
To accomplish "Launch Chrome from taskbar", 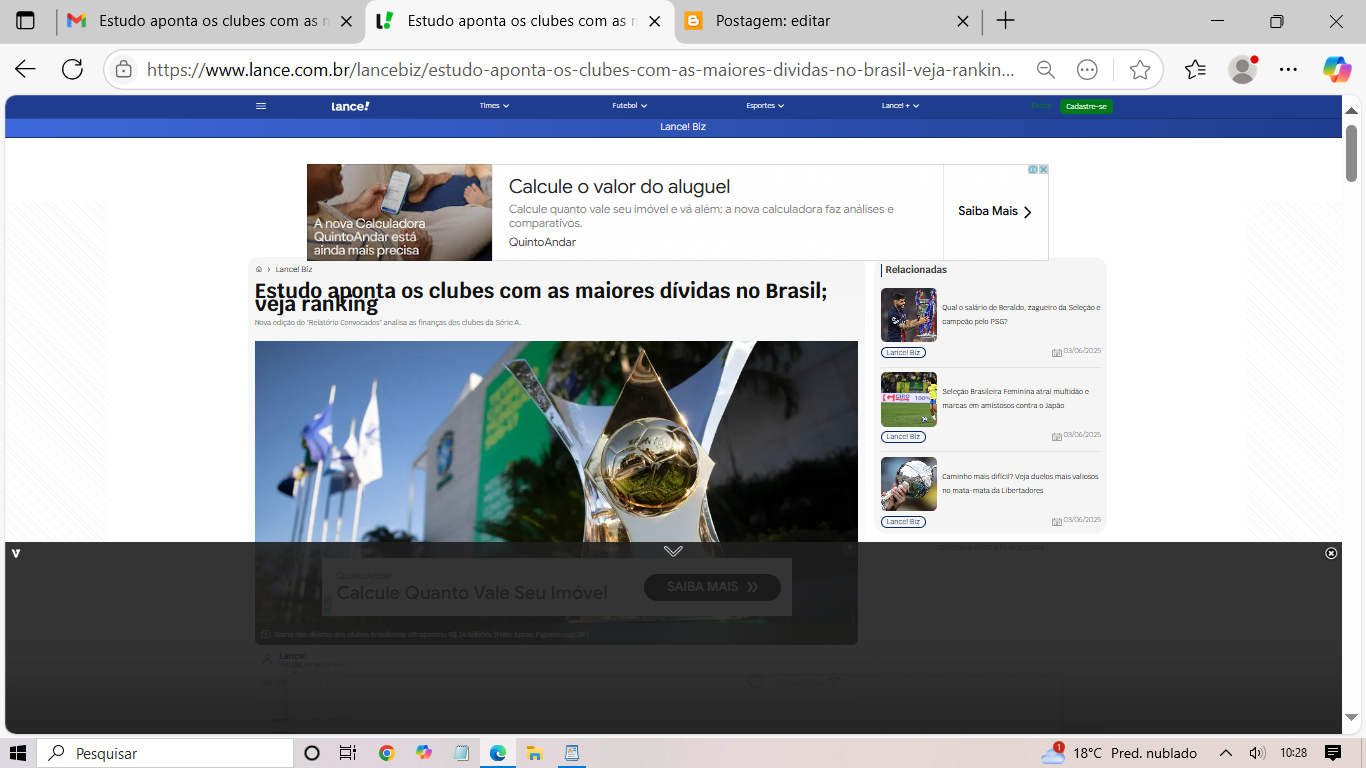I will click(387, 753).
